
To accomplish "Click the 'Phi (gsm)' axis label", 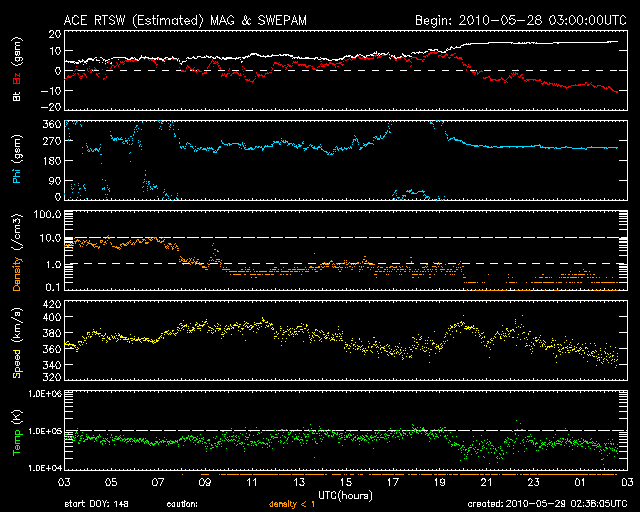I will pyautogui.click(x=17, y=159).
